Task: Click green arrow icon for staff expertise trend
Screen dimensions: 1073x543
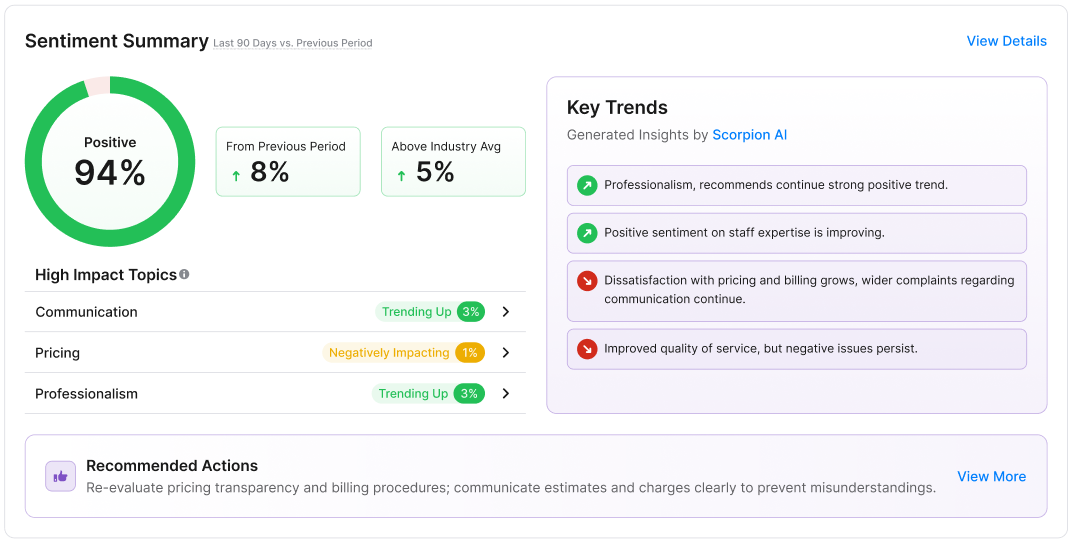Action: (x=587, y=233)
